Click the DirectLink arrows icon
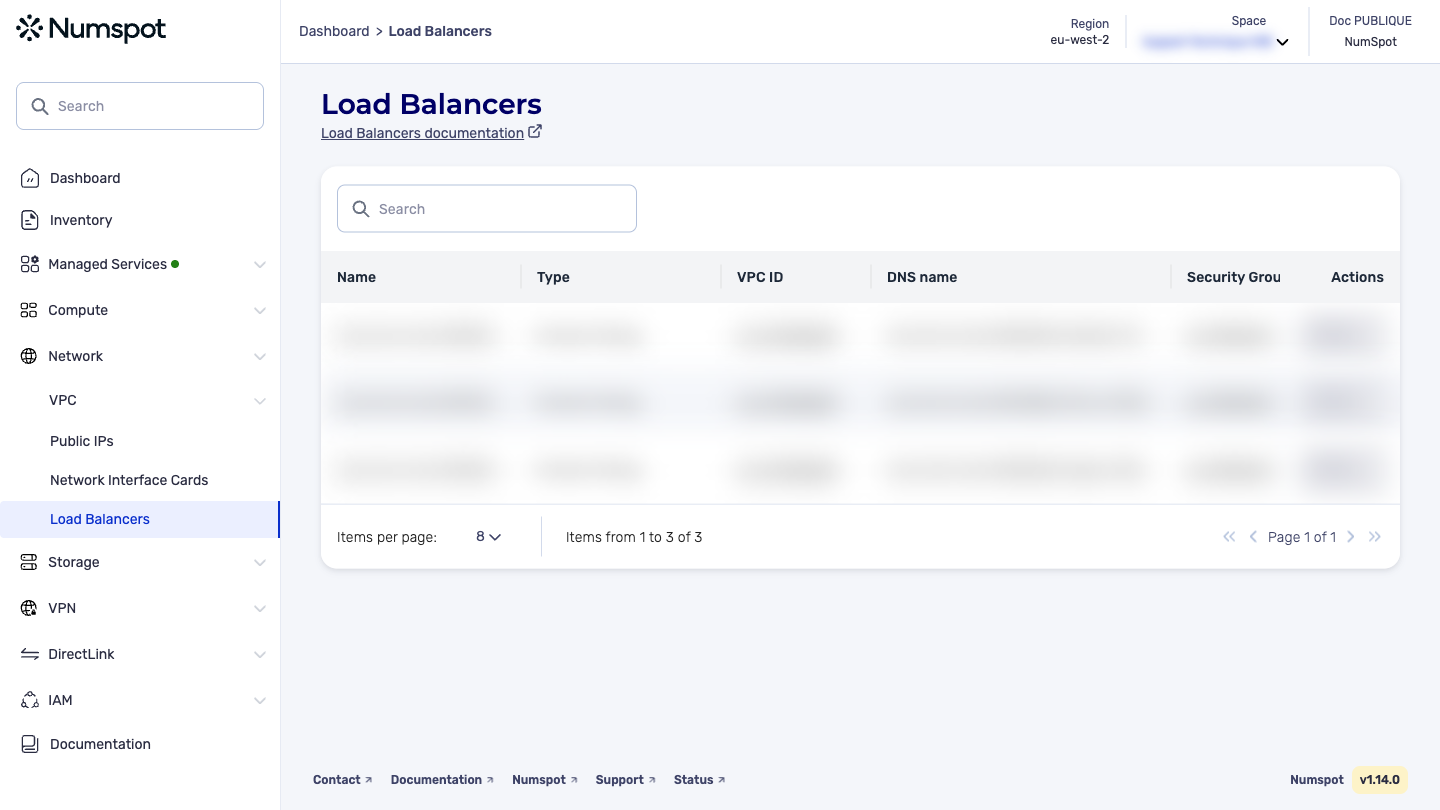Image resolution: width=1440 pixels, height=810 pixels. click(x=29, y=654)
